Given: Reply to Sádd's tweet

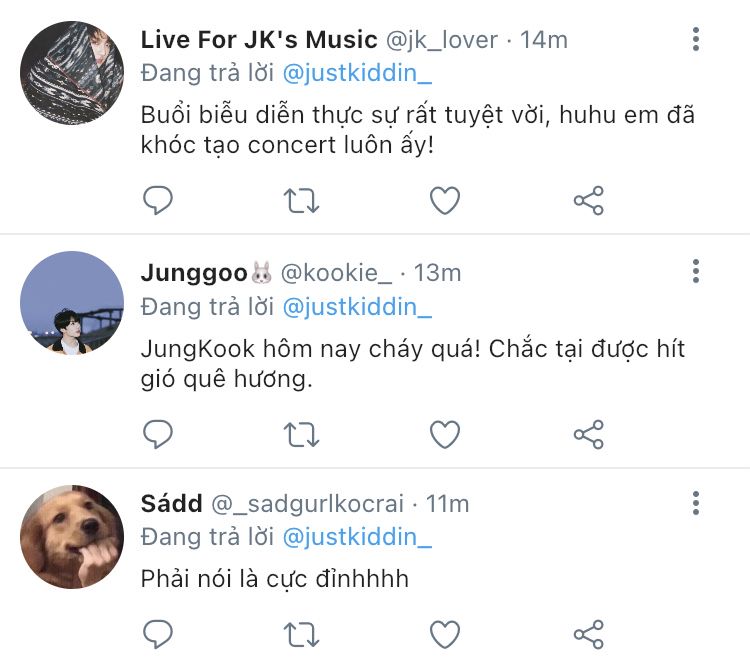Looking at the screenshot, I should (158, 634).
